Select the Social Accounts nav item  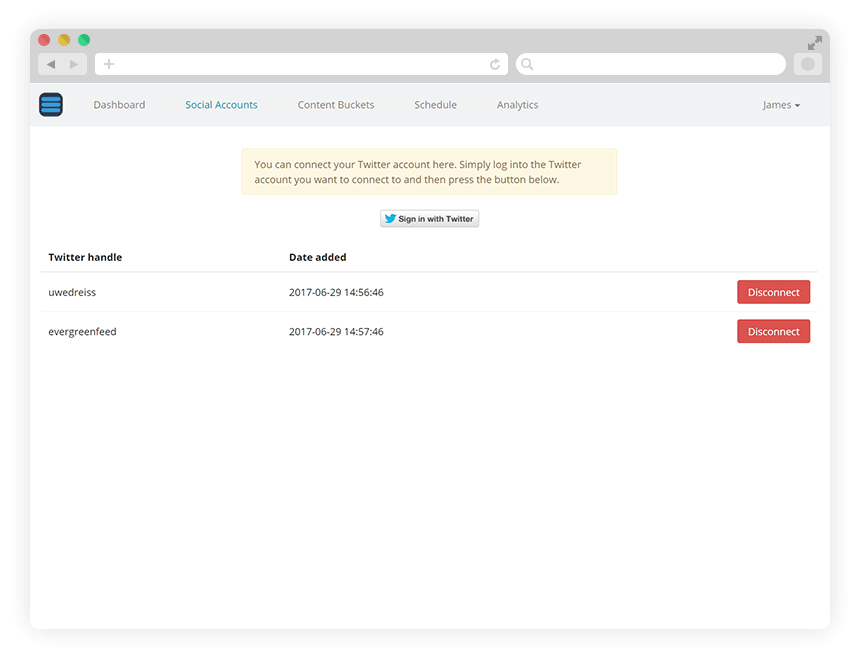221,105
